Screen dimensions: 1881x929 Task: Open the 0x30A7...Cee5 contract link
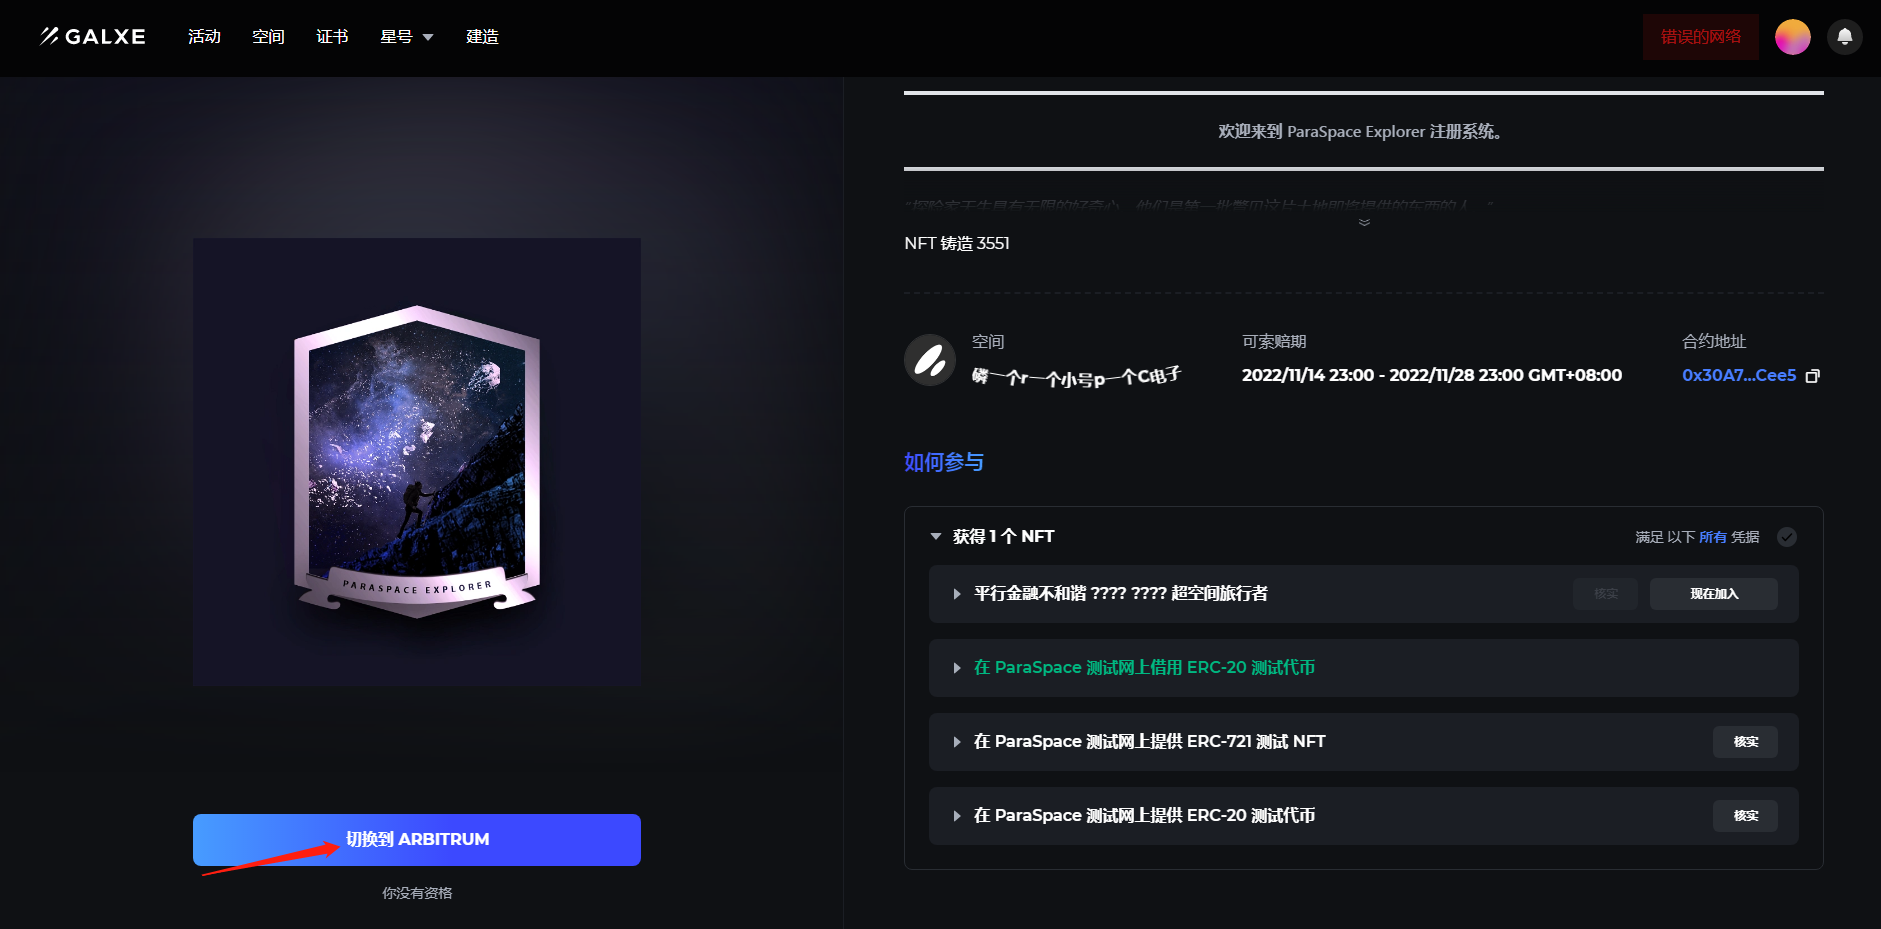click(1738, 376)
